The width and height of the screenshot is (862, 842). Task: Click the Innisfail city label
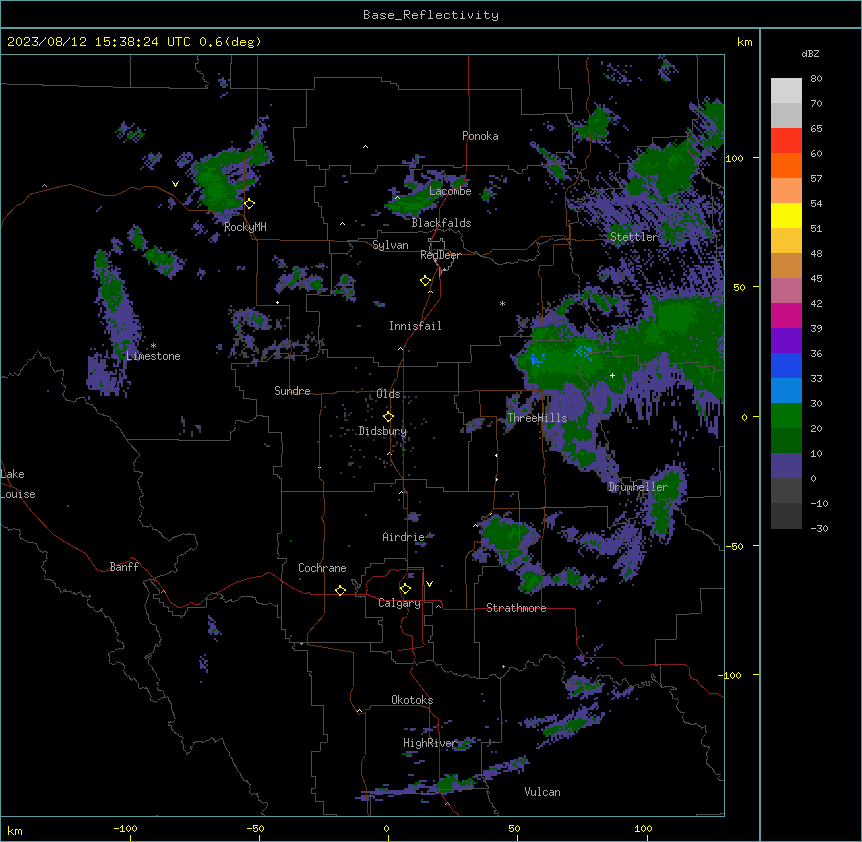click(415, 326)
